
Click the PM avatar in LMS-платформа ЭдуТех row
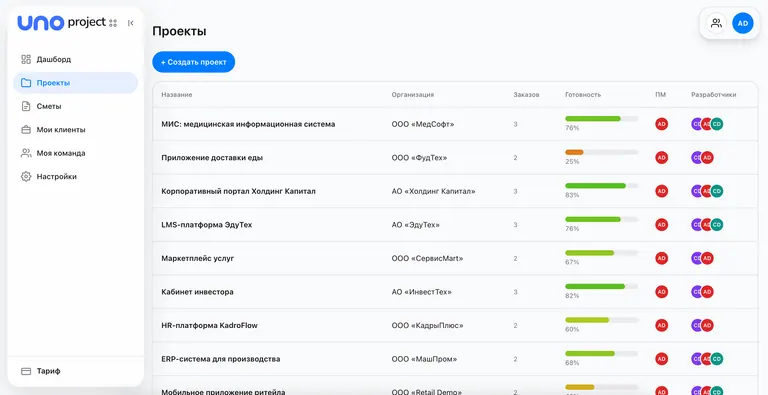click(662, 224)
